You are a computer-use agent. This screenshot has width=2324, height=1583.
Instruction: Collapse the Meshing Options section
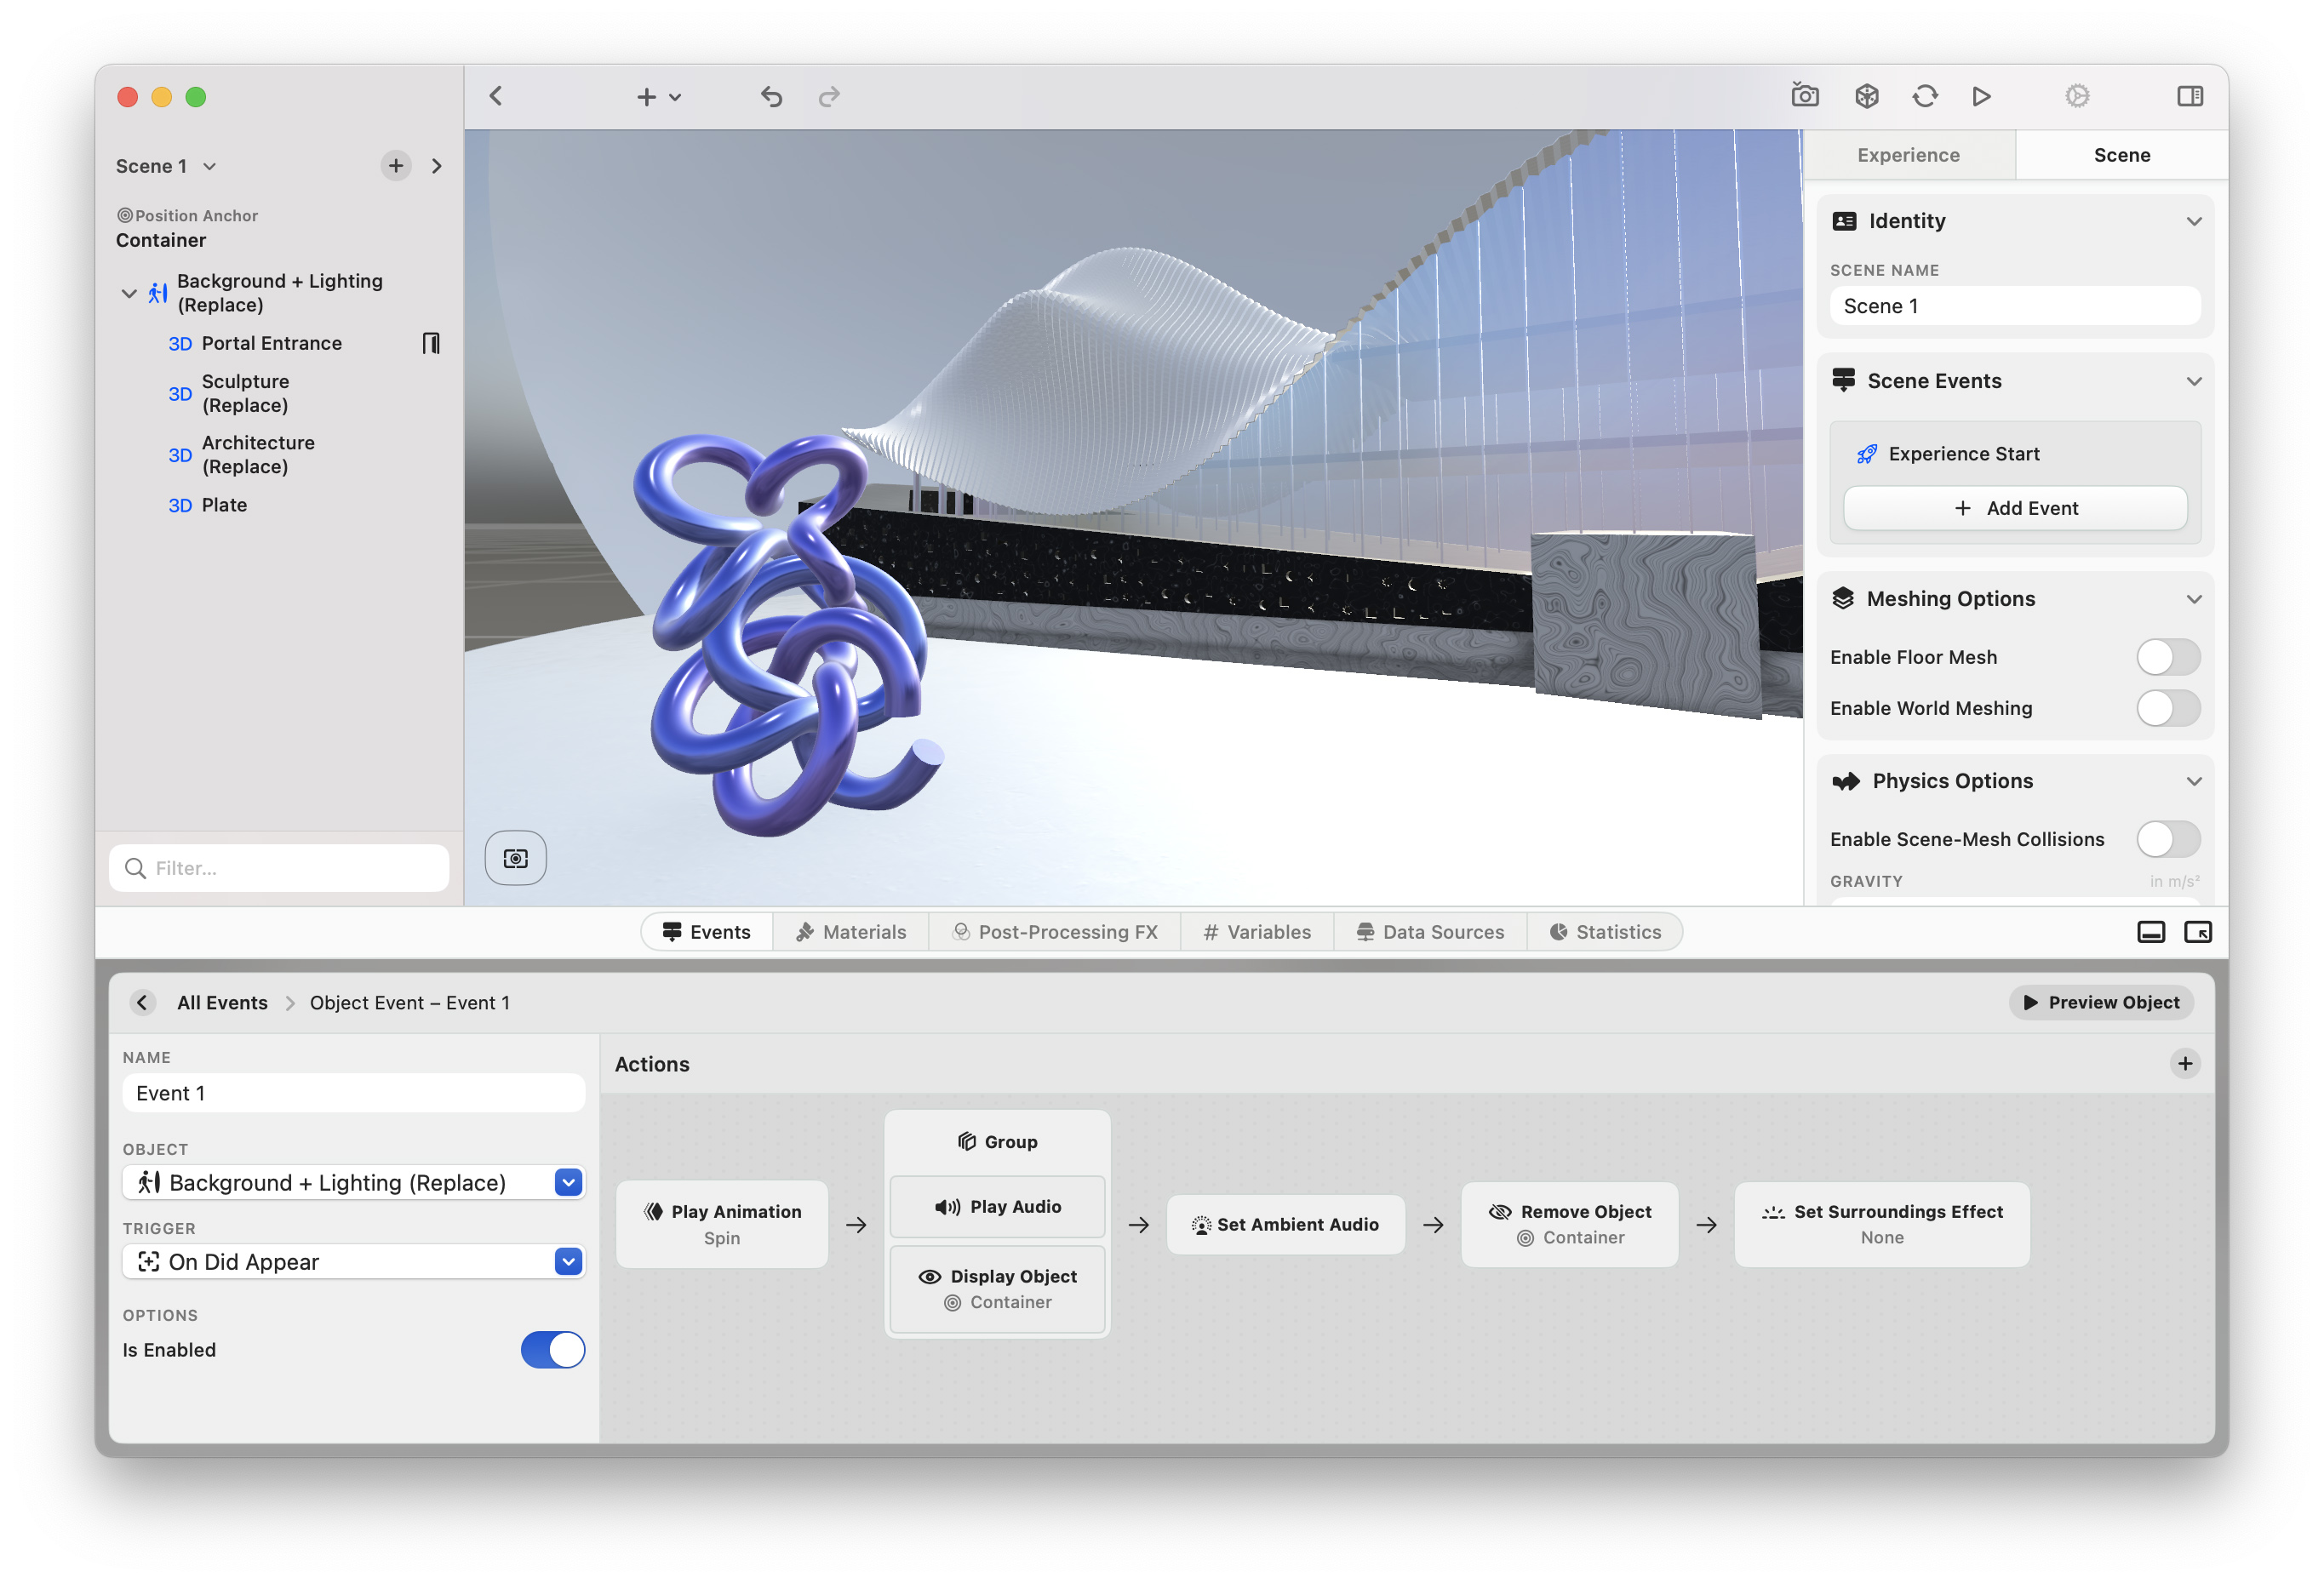tap(2193, 599)
